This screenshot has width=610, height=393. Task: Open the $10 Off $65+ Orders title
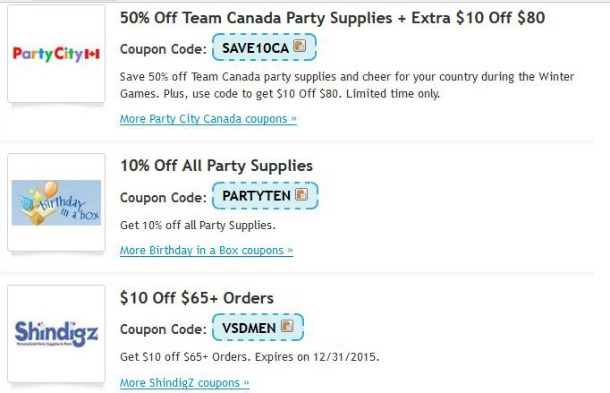click(x=196, y=298)
